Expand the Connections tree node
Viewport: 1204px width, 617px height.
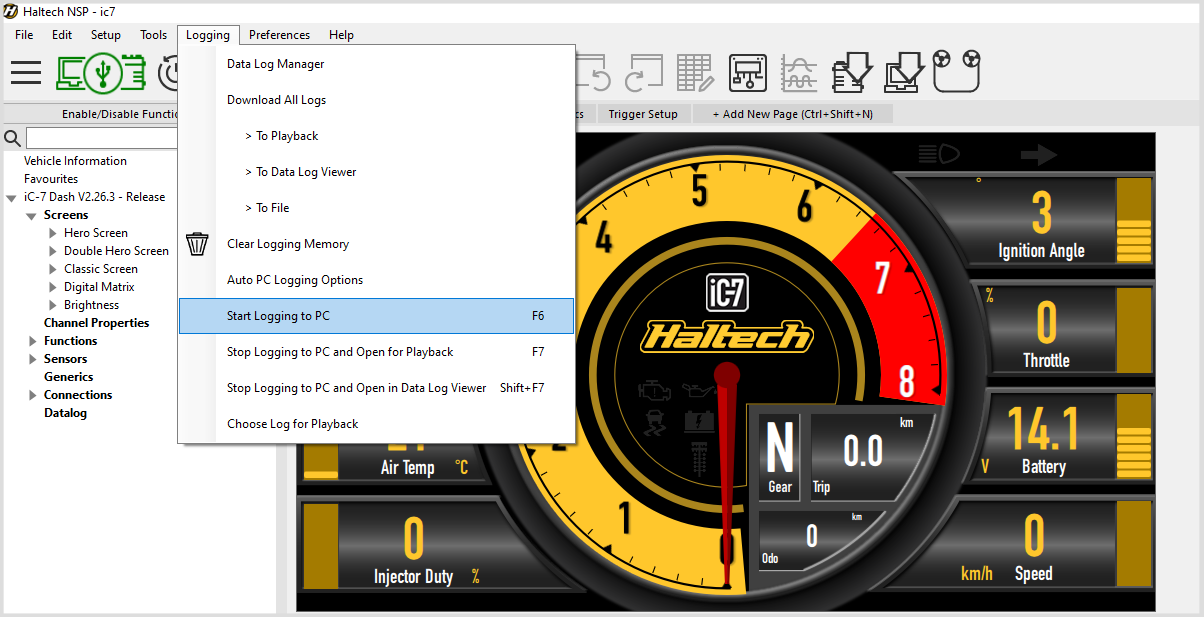click(x=33, y=396)
